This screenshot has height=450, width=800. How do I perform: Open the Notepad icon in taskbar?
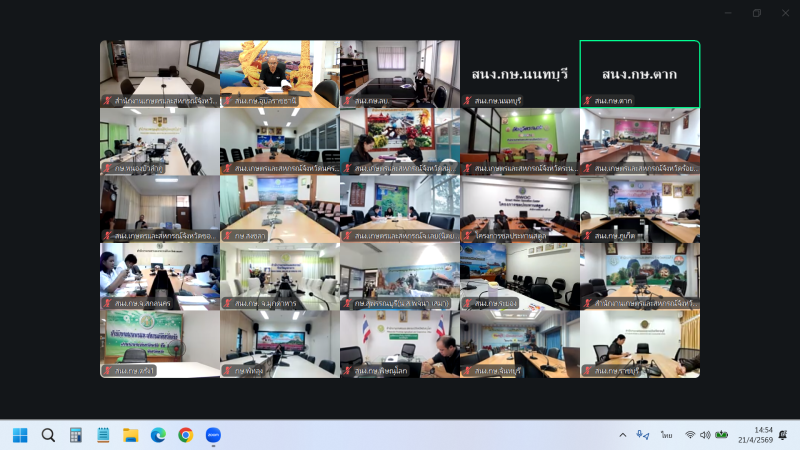[x=102, y=435]
